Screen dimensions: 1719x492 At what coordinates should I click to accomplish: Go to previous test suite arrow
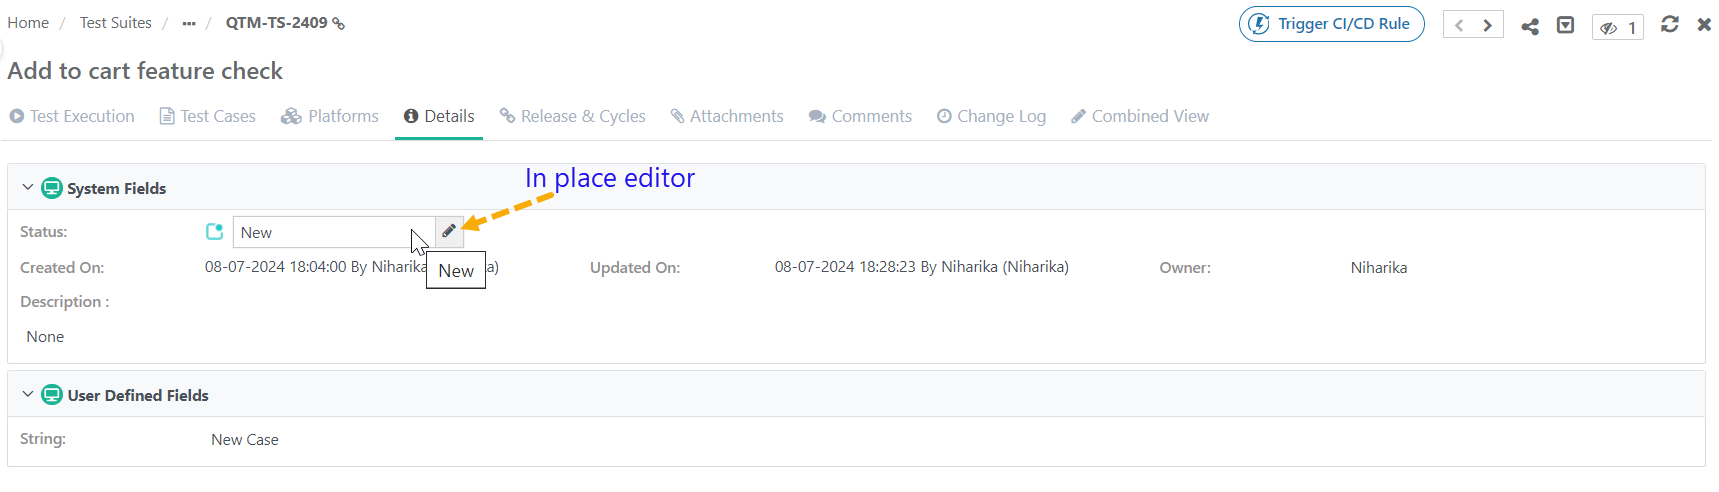coord(1459,25)
